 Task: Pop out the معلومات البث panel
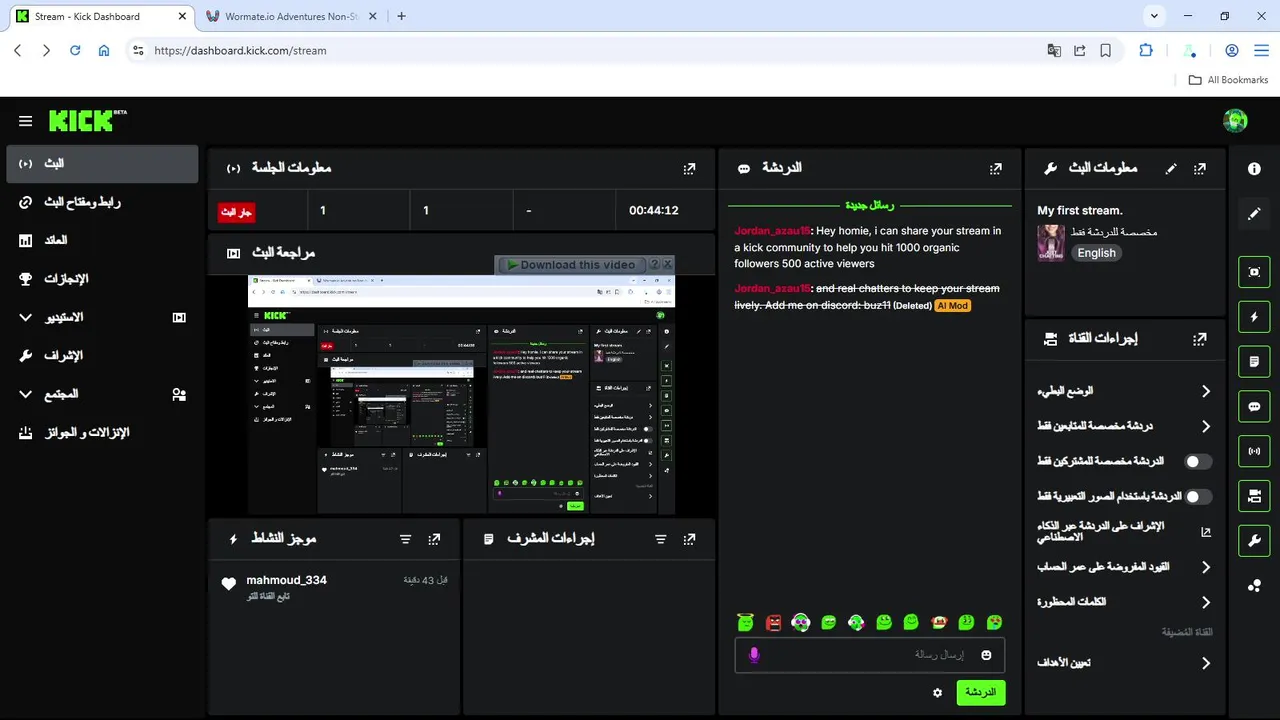click(1200, 169)
